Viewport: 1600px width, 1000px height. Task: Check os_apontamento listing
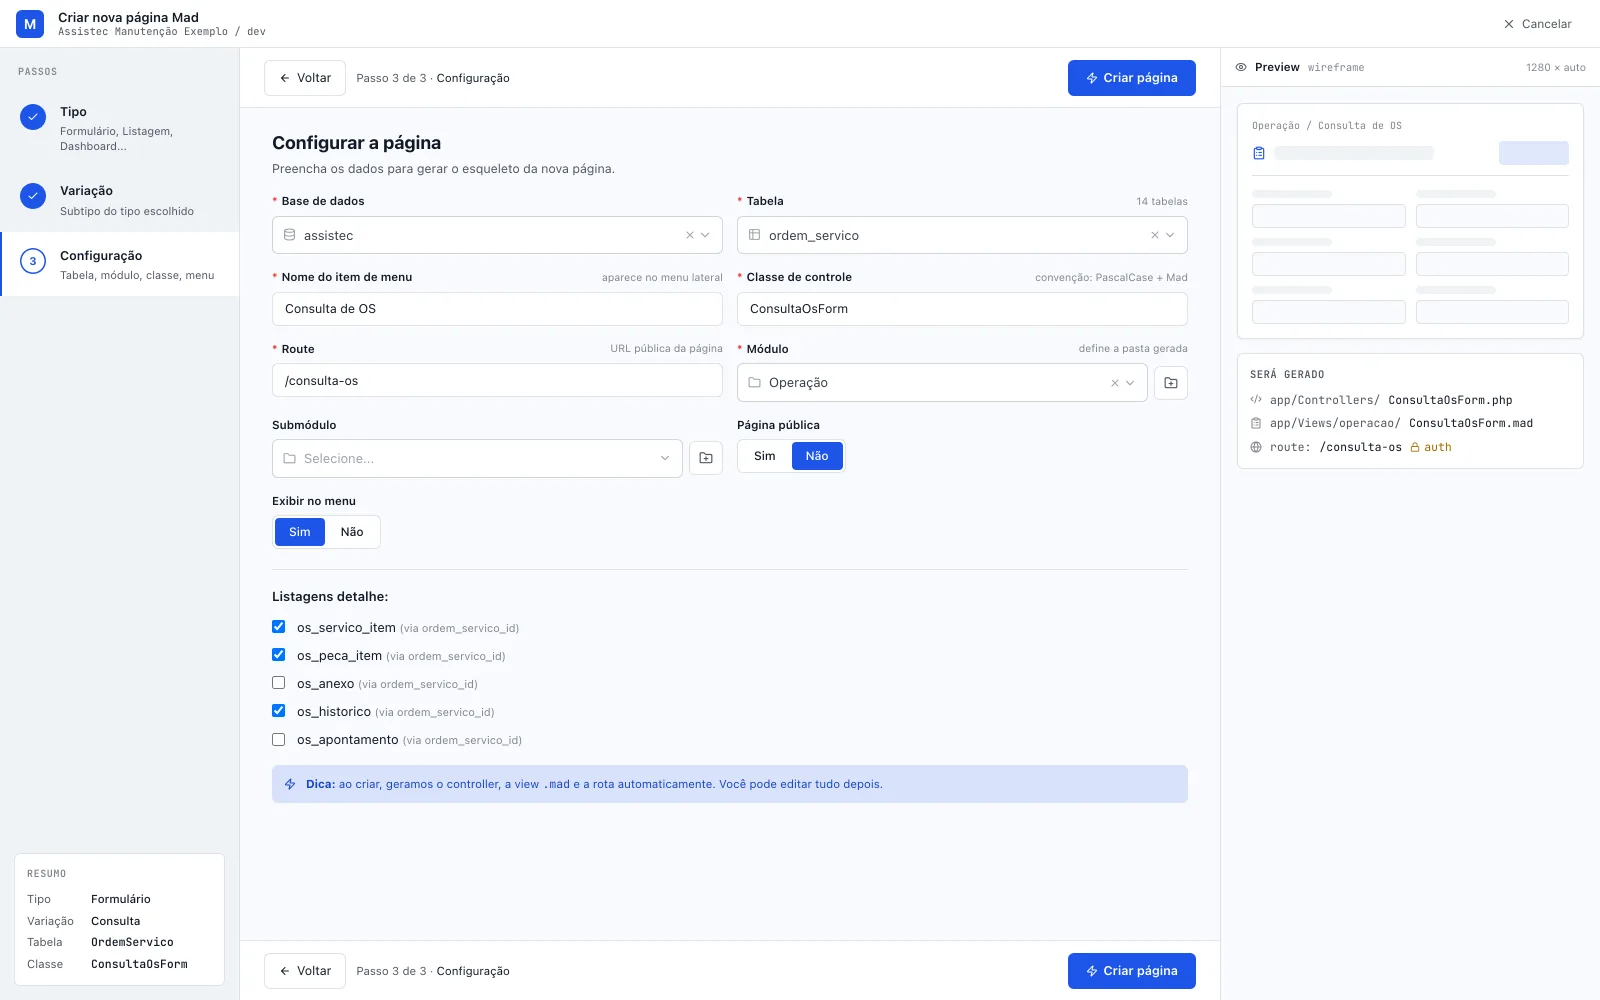pyautogui.click(x=279, y=739)
